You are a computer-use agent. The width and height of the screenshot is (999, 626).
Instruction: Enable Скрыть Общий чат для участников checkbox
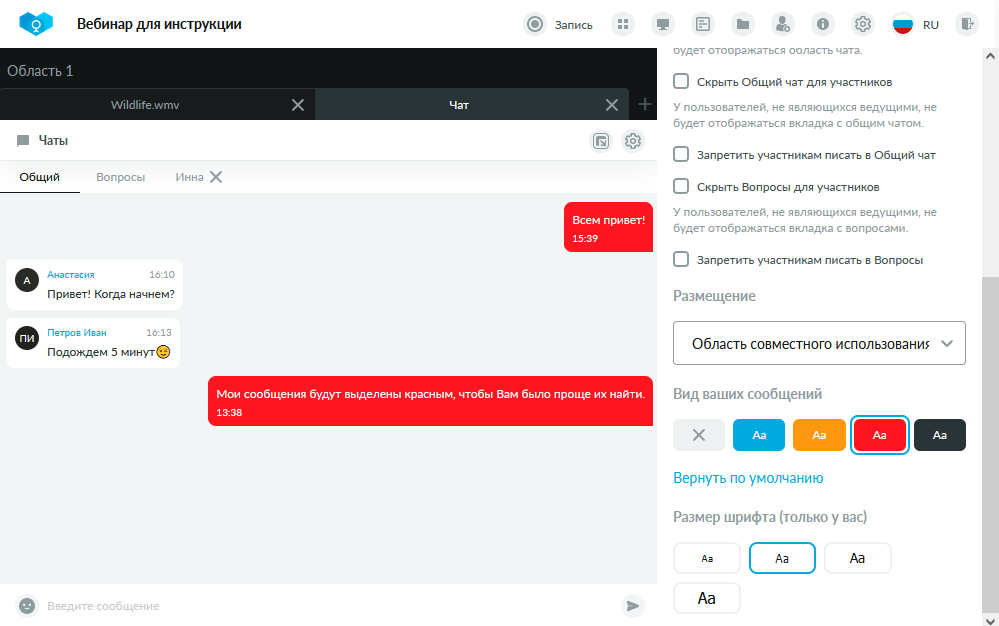[681, 81]
